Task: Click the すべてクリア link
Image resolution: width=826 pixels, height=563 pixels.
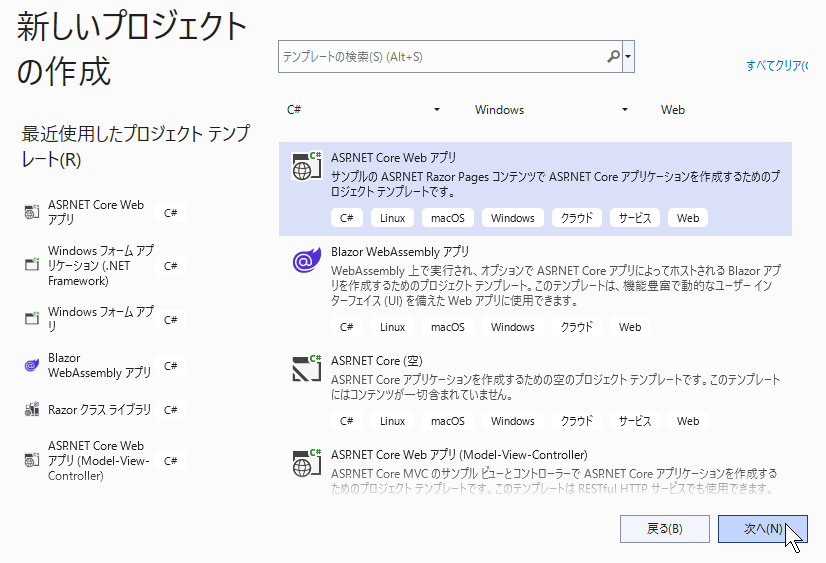Action: click(x=777, y=66)
